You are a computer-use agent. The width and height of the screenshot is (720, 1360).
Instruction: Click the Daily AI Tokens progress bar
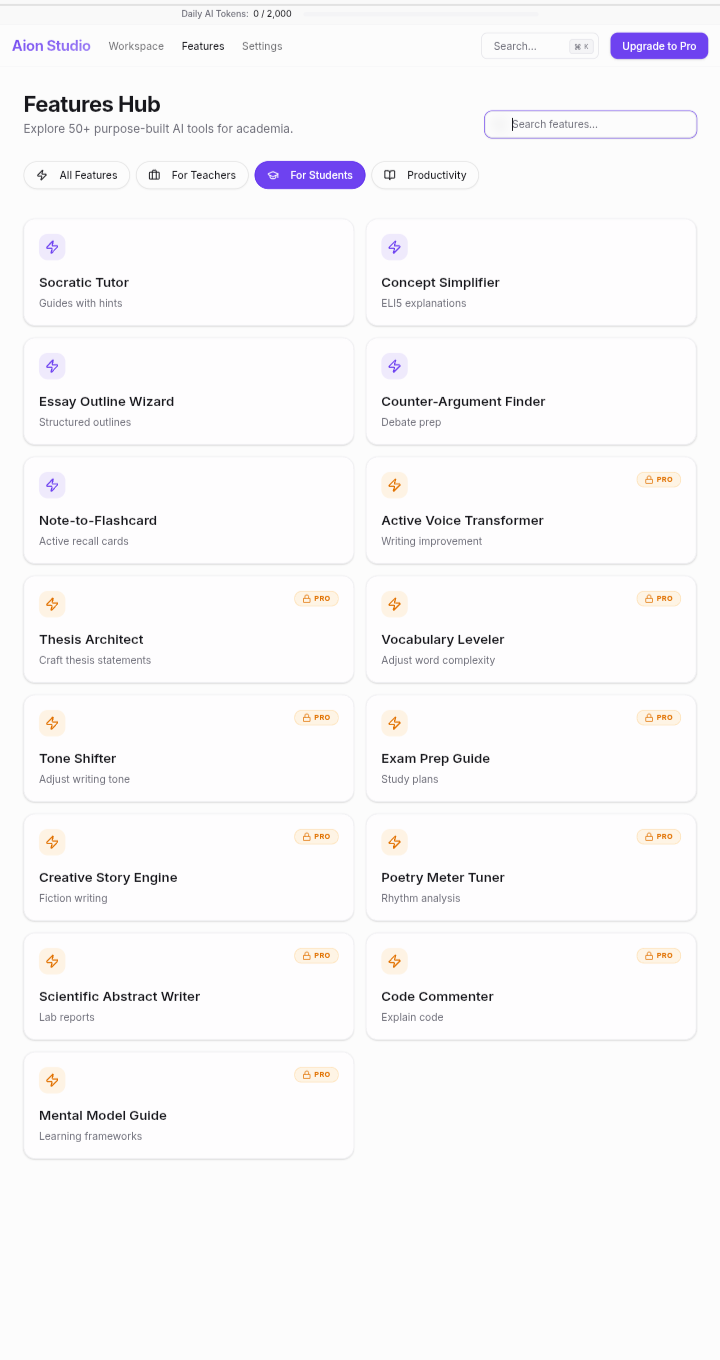(420, 14)
